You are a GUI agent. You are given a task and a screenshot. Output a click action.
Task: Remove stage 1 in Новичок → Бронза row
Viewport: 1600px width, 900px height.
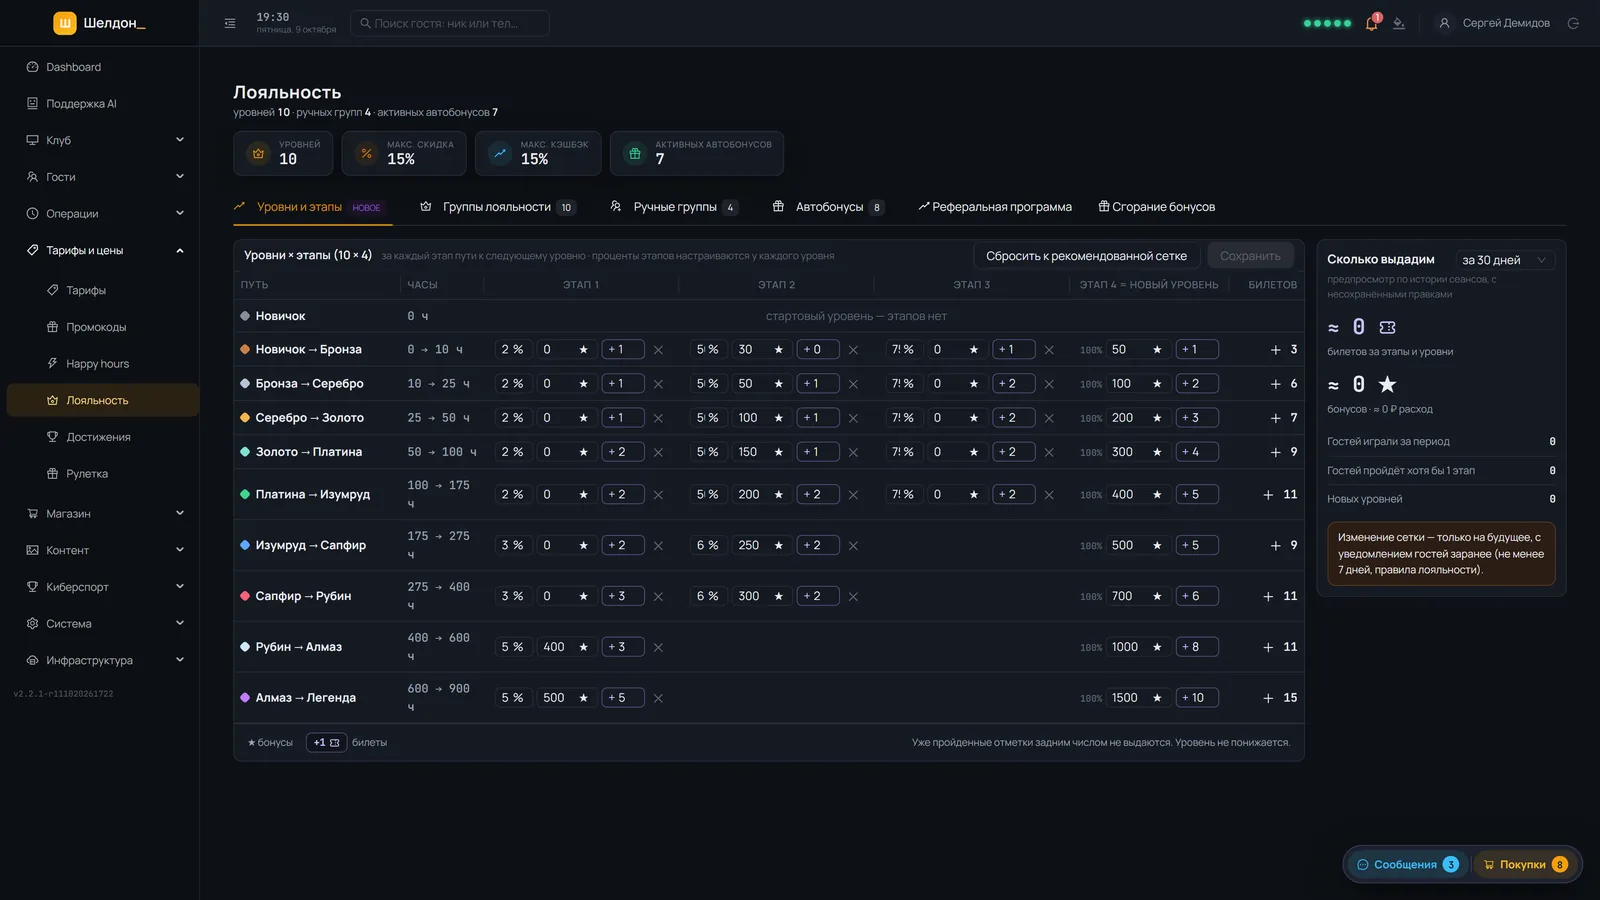click(658, 350)
